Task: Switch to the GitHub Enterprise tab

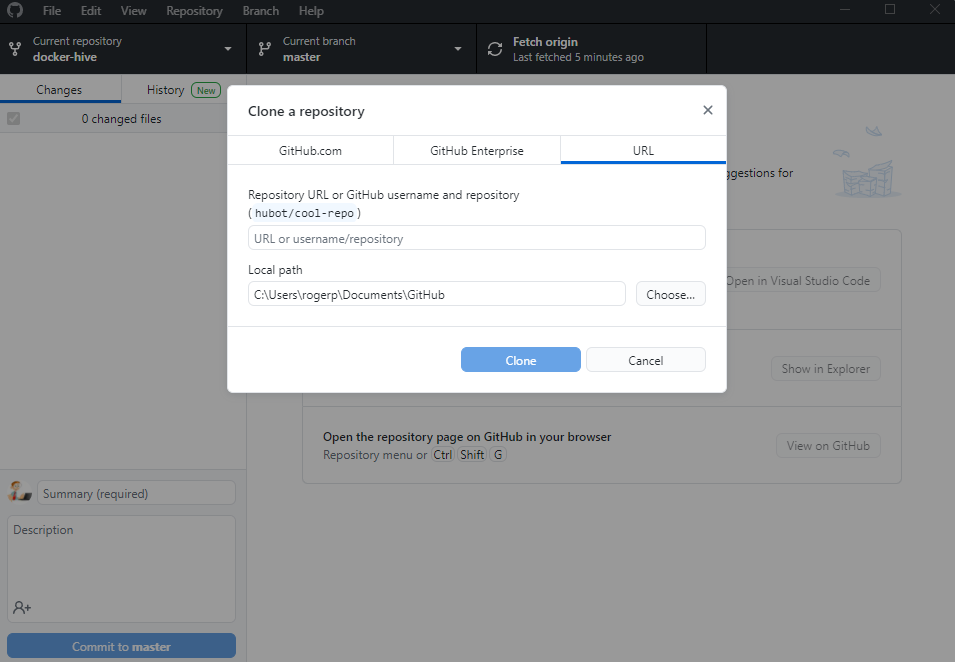Action: click(x=477, y=151)
